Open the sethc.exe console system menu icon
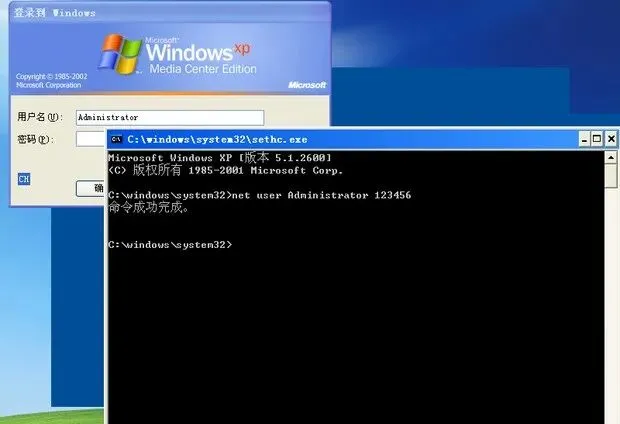Viewport: 620px width, 424px height. 116,139
